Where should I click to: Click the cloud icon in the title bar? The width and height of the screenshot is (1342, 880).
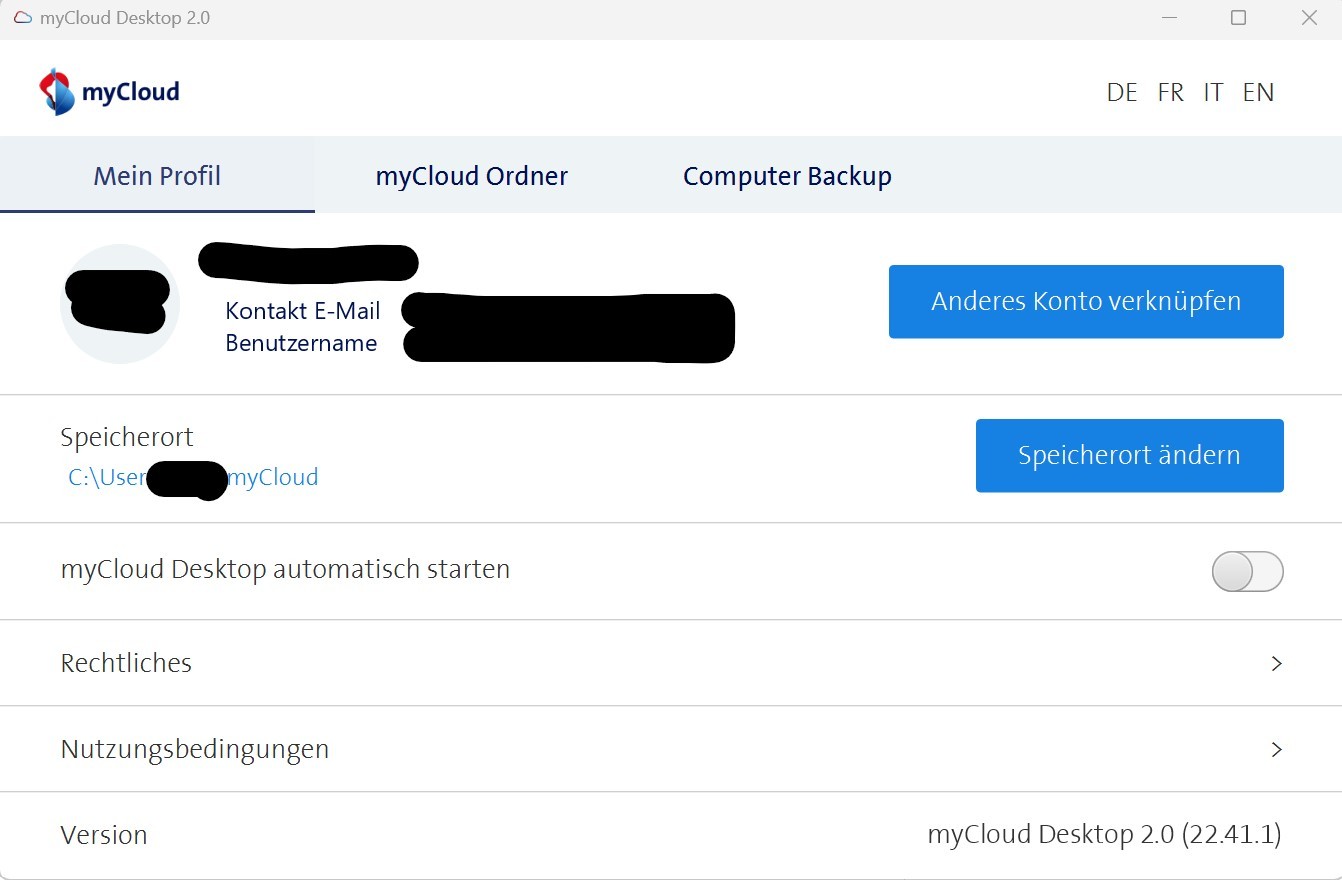(x=22, y=18)
